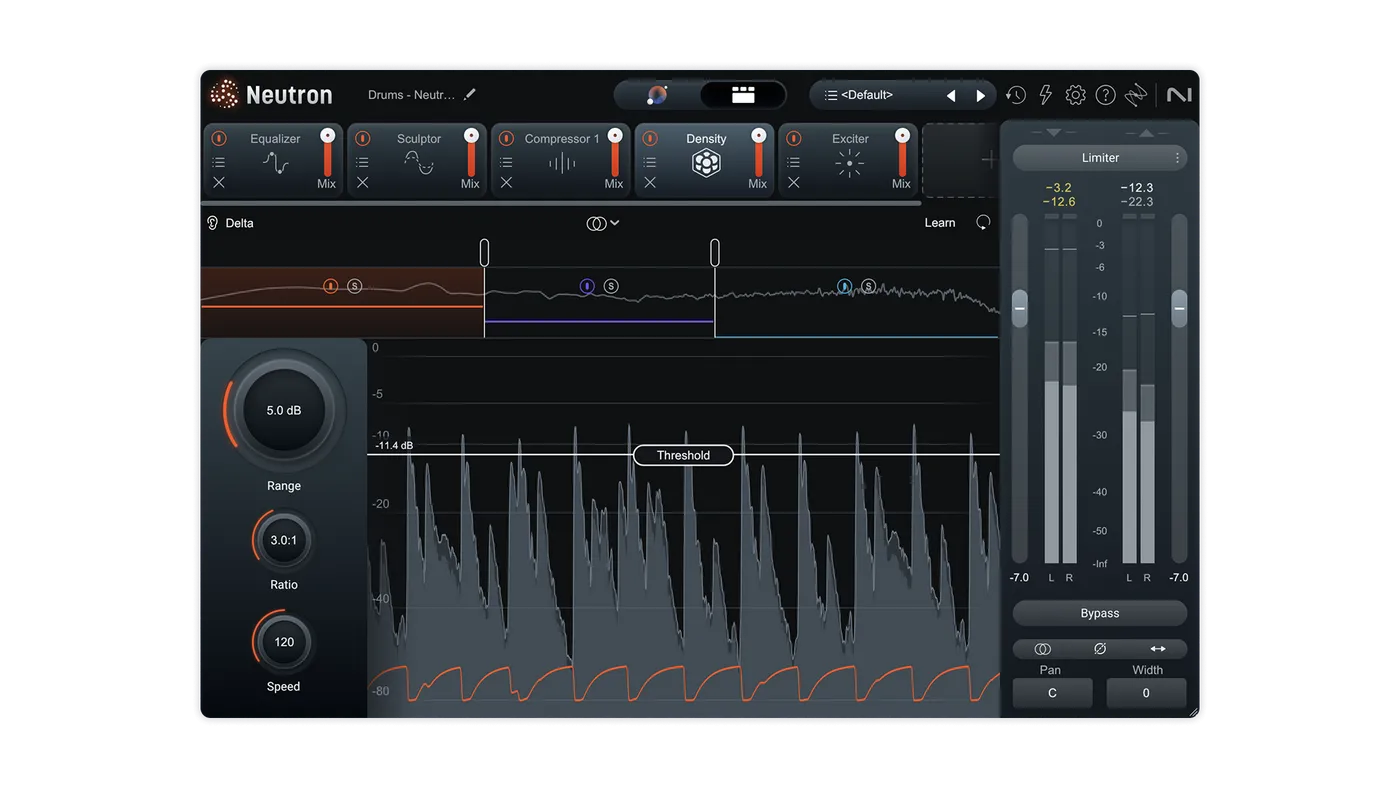Go to the previous preset

951,96
